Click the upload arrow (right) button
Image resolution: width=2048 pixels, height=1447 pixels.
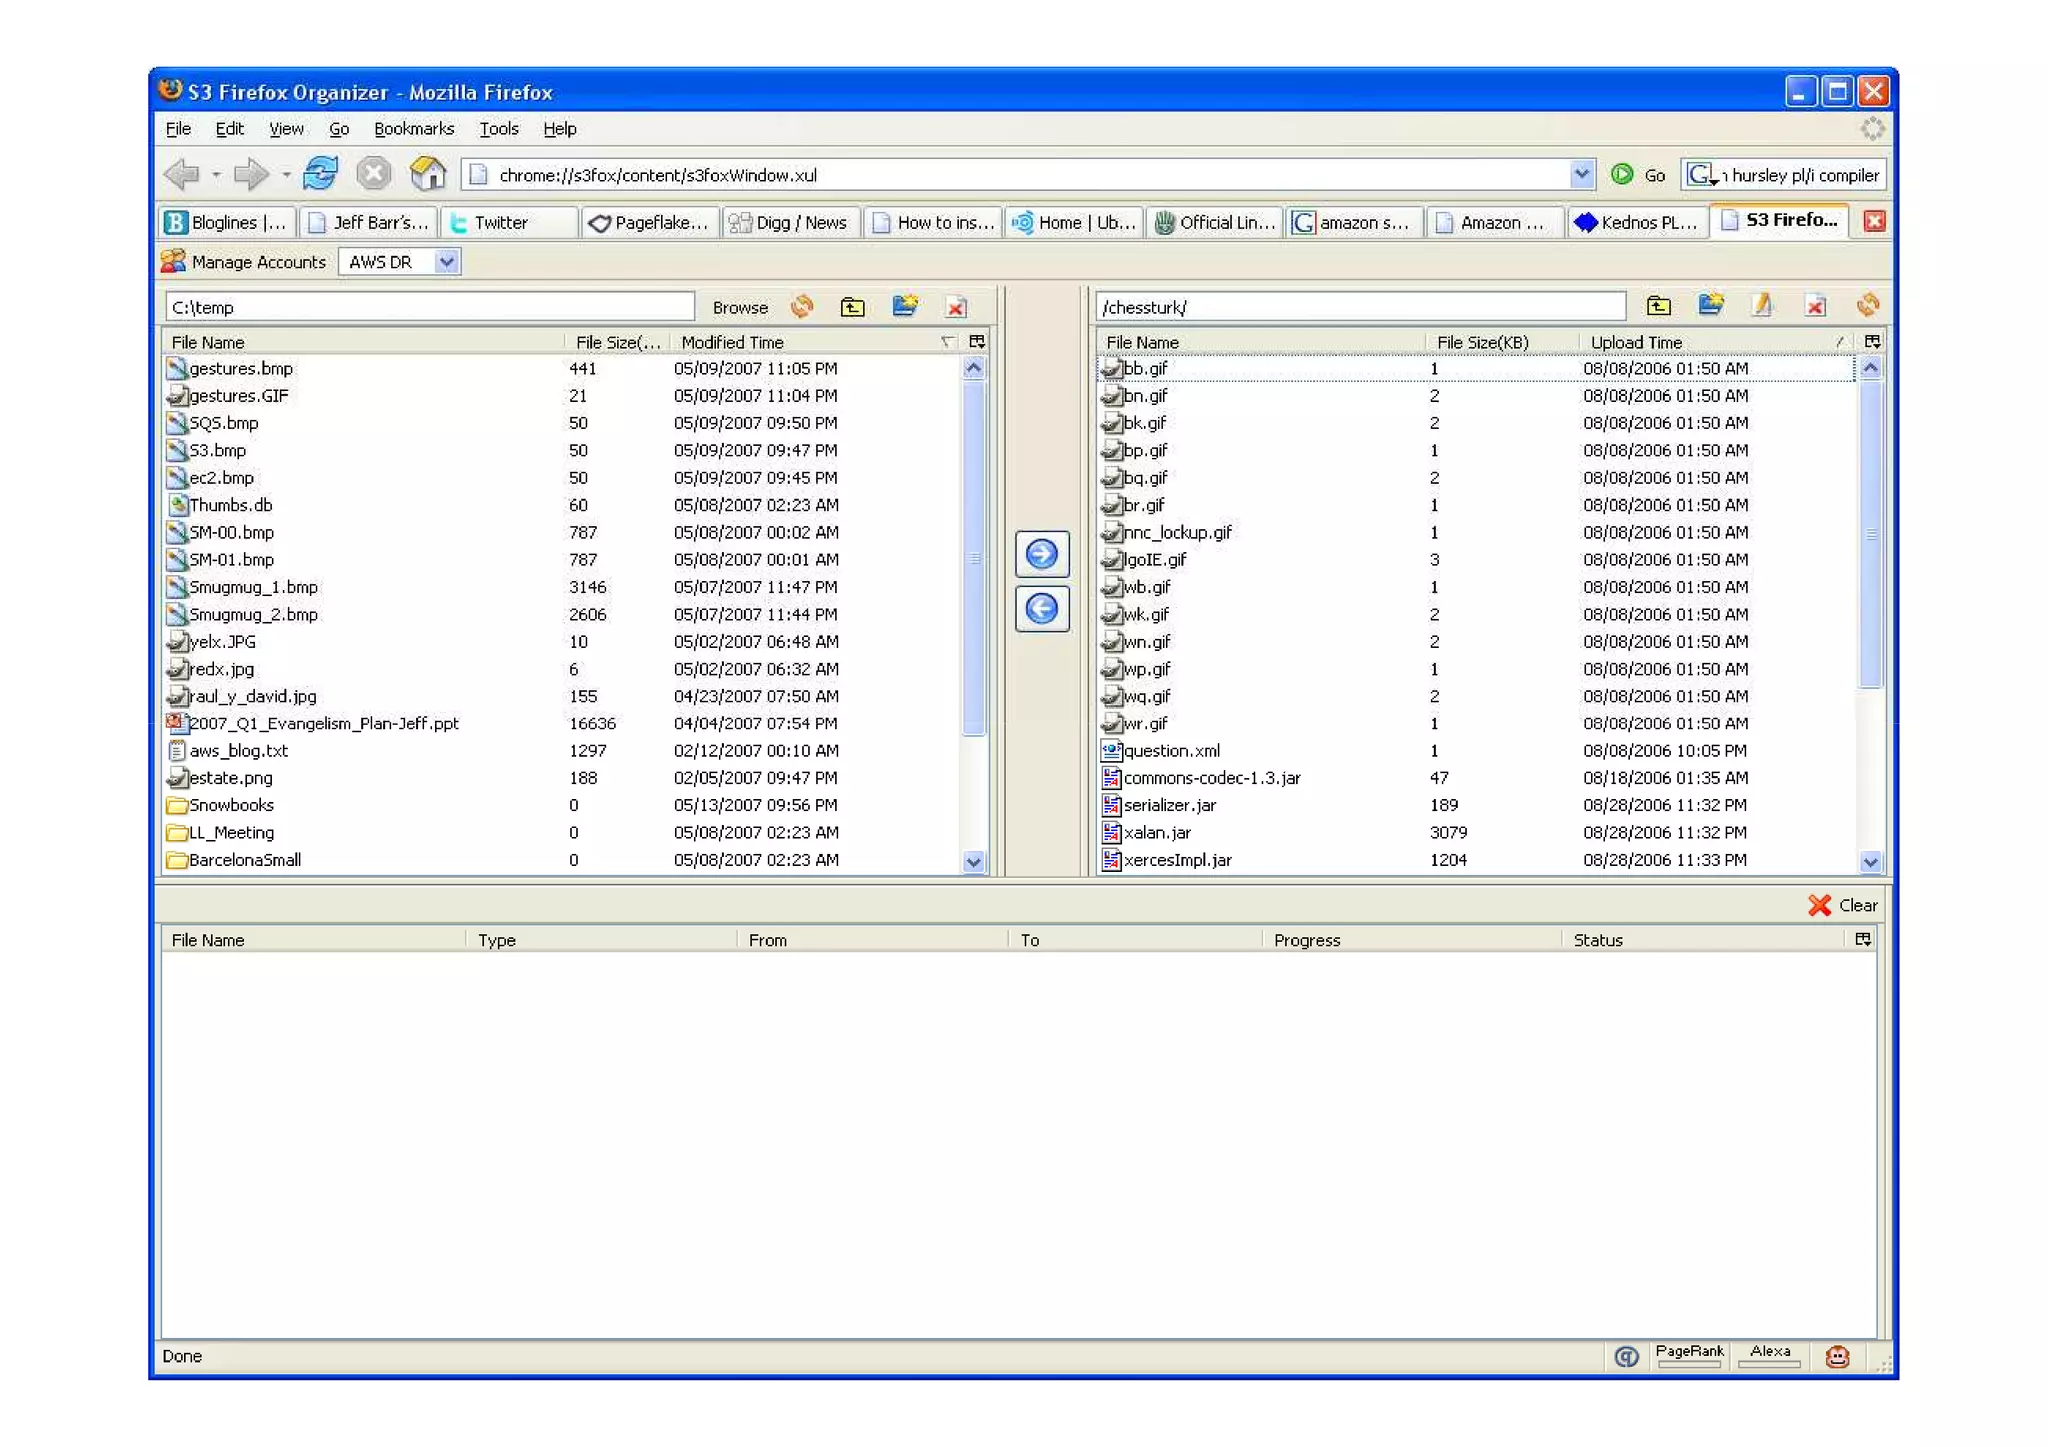1041,554
